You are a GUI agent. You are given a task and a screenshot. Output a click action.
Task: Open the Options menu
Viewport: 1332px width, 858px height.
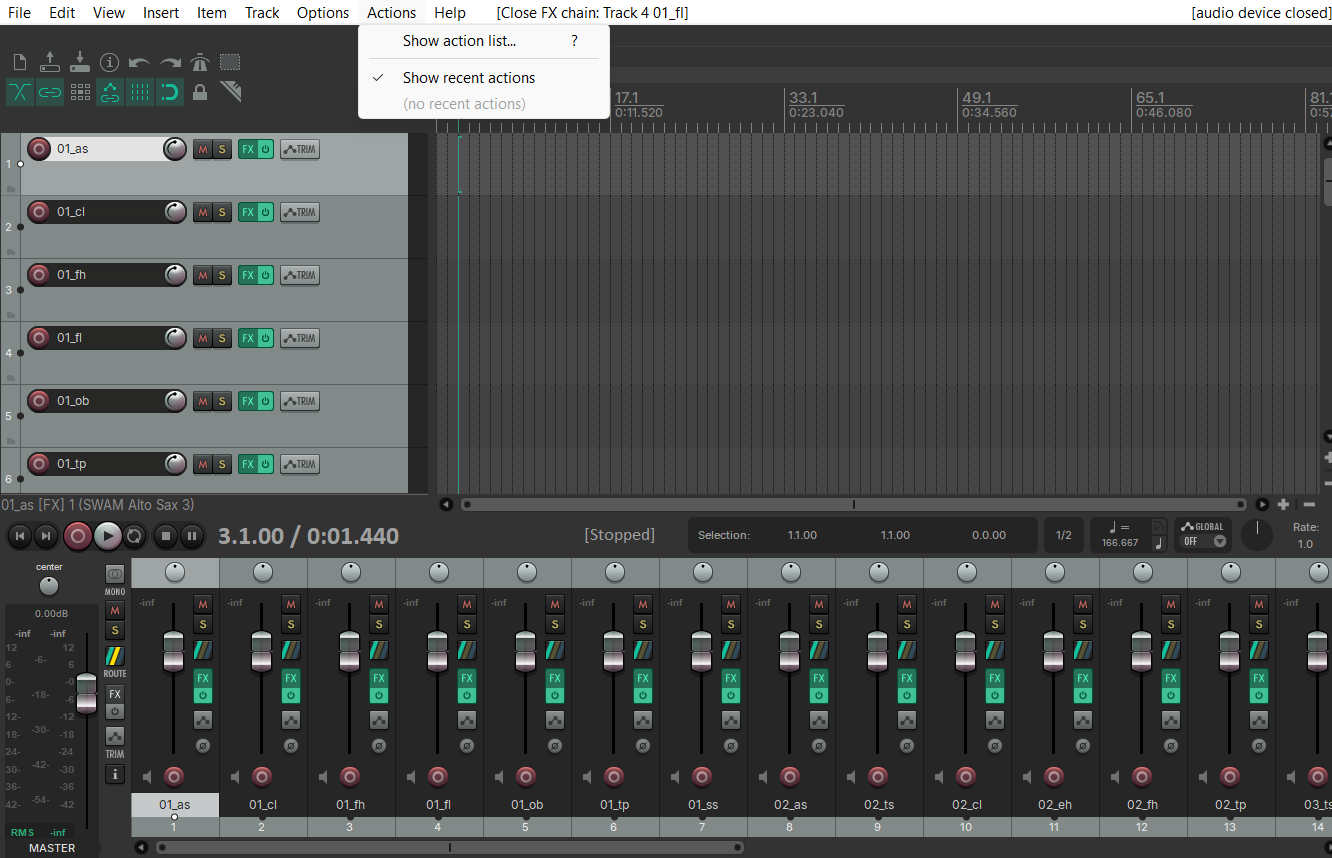pos(323,12)
